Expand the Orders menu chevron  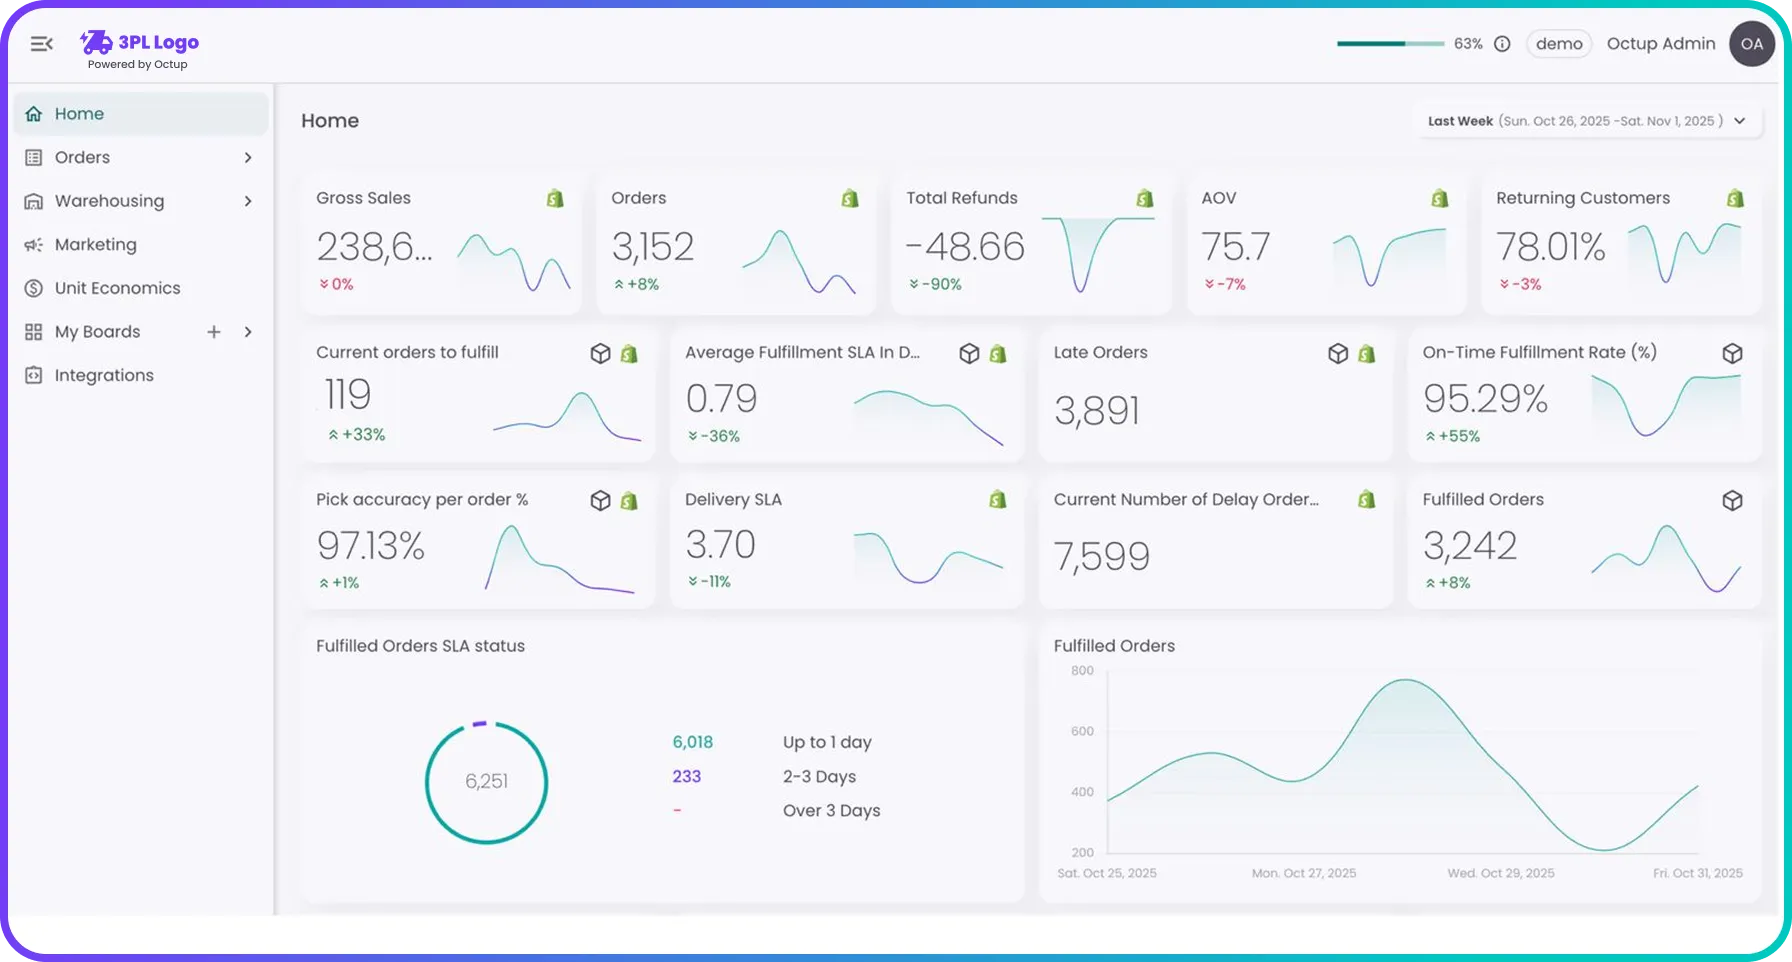[247, 157]
